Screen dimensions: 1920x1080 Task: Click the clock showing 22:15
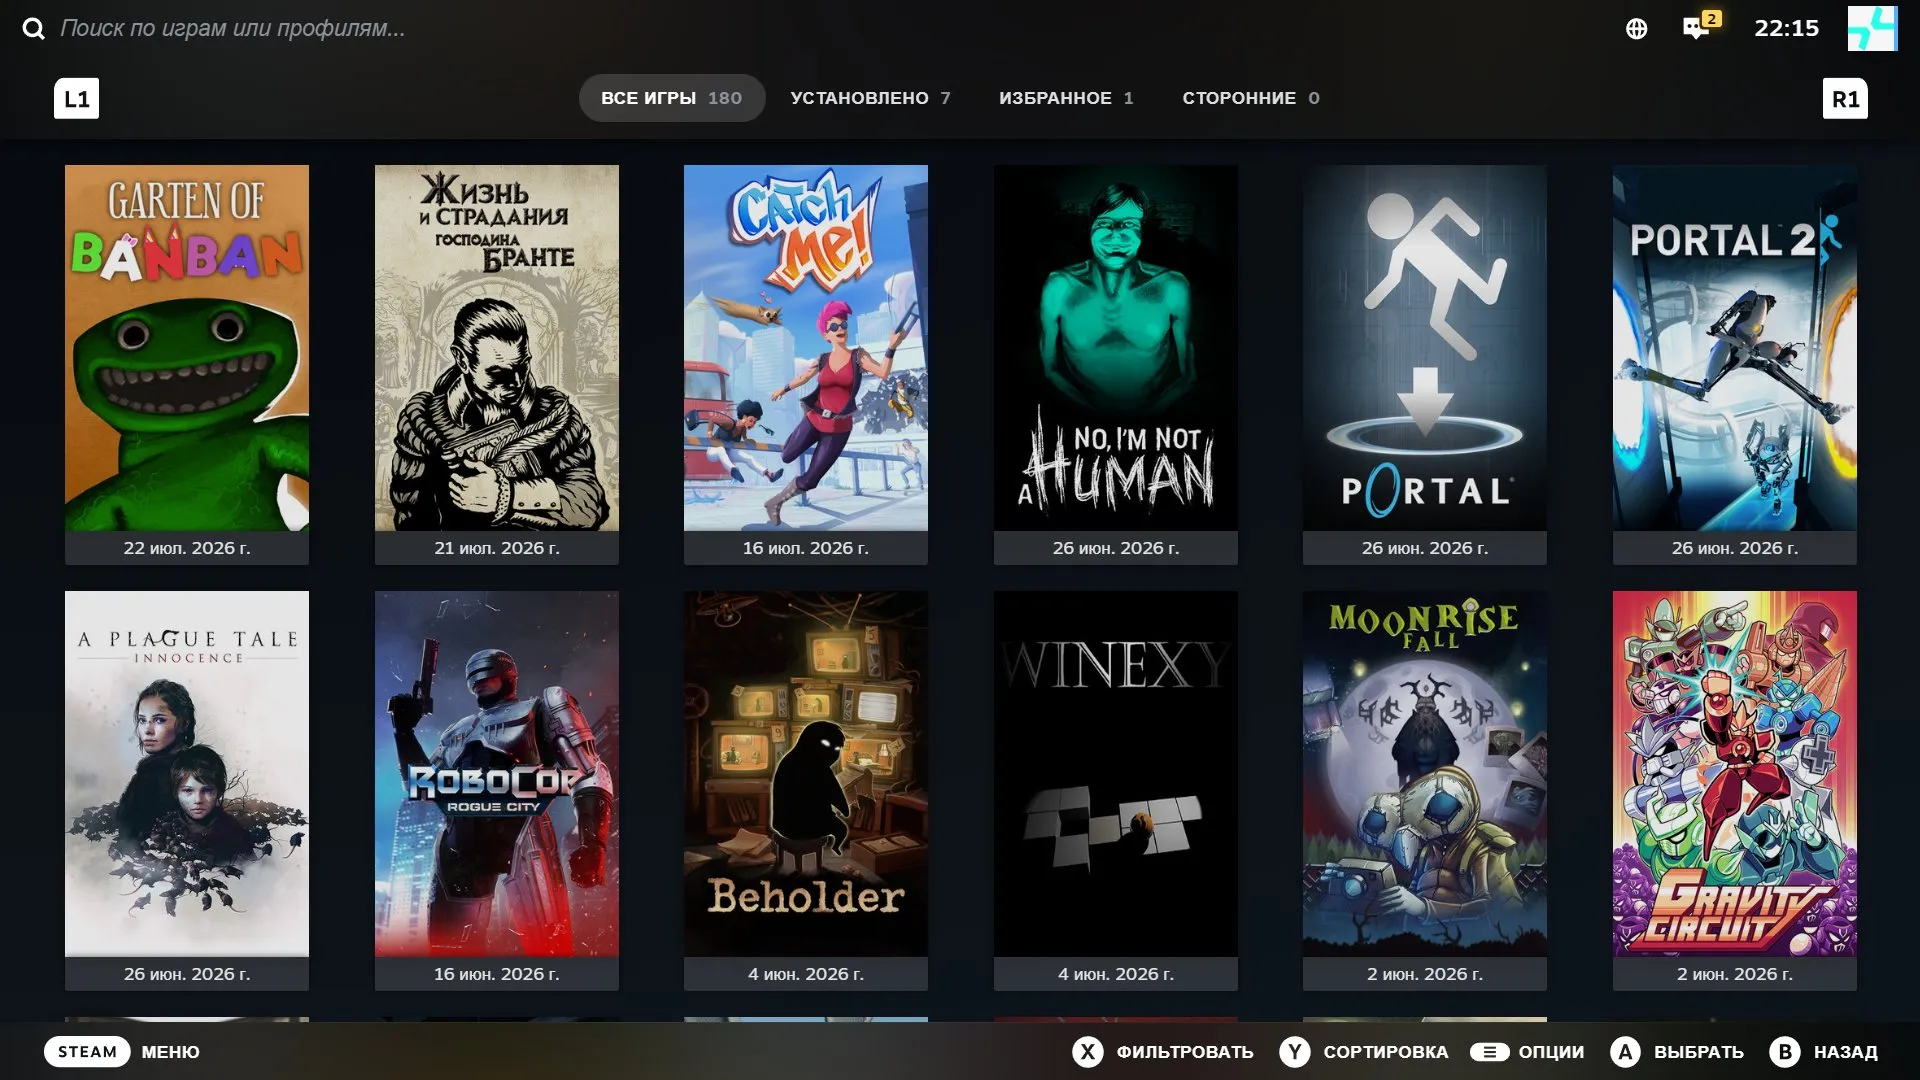coord(1786,28)
